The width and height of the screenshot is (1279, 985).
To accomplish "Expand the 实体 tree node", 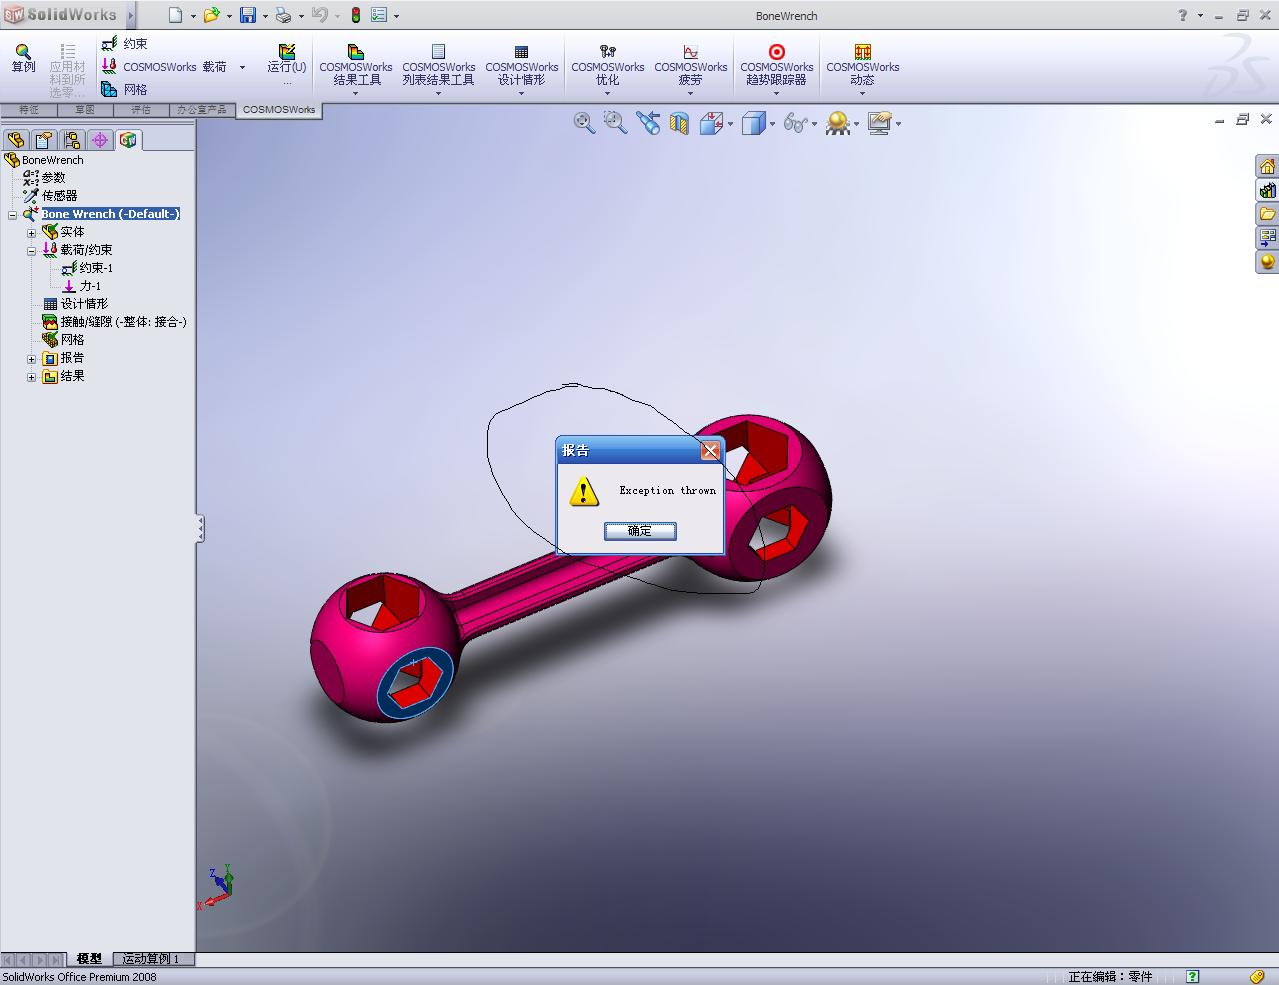I will coord(31,232).
